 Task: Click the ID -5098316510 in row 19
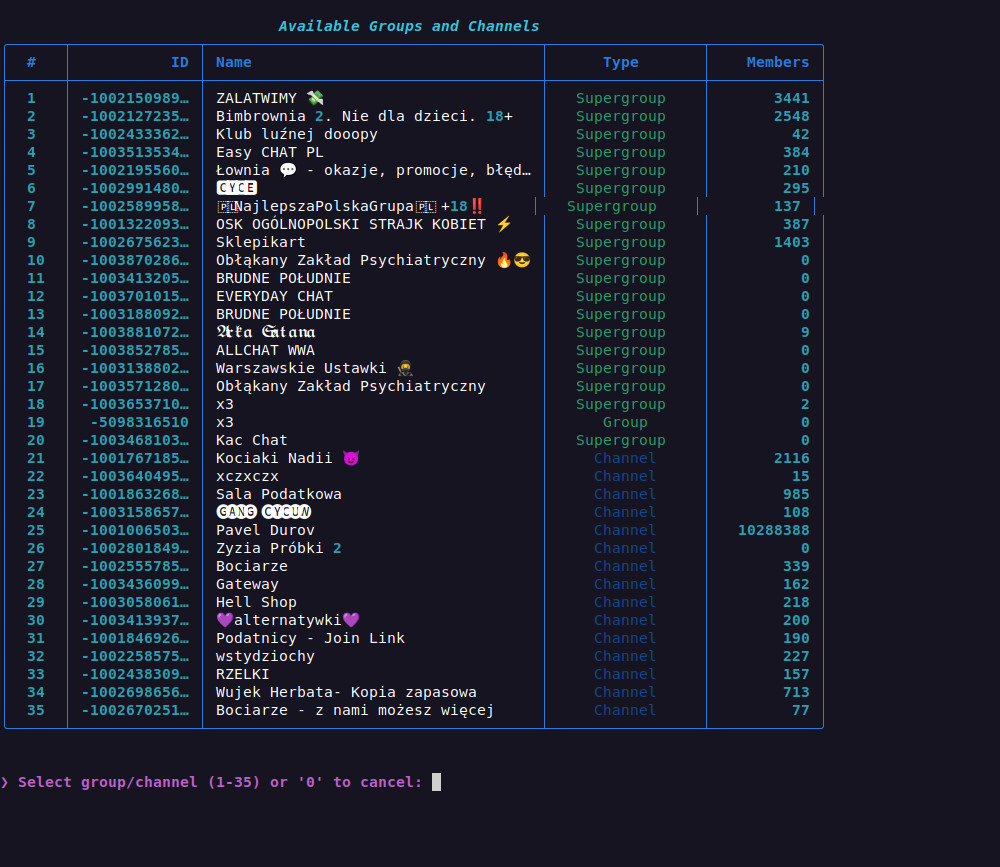139,422
